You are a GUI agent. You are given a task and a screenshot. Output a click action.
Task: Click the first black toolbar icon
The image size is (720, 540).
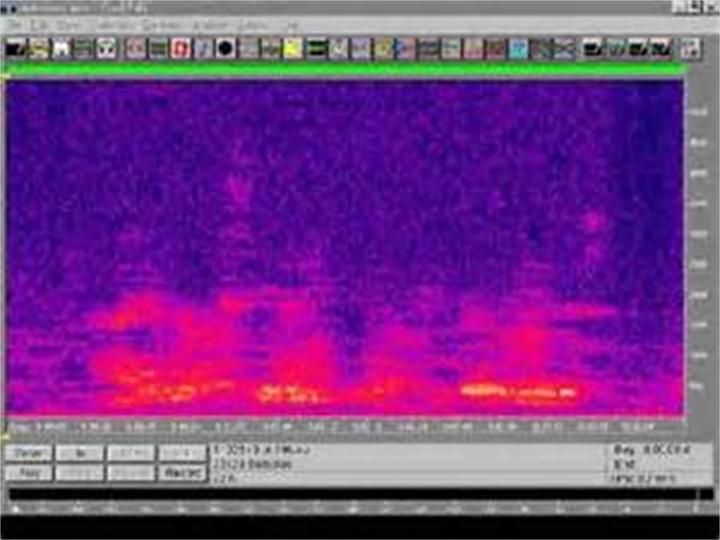point(17,47)
